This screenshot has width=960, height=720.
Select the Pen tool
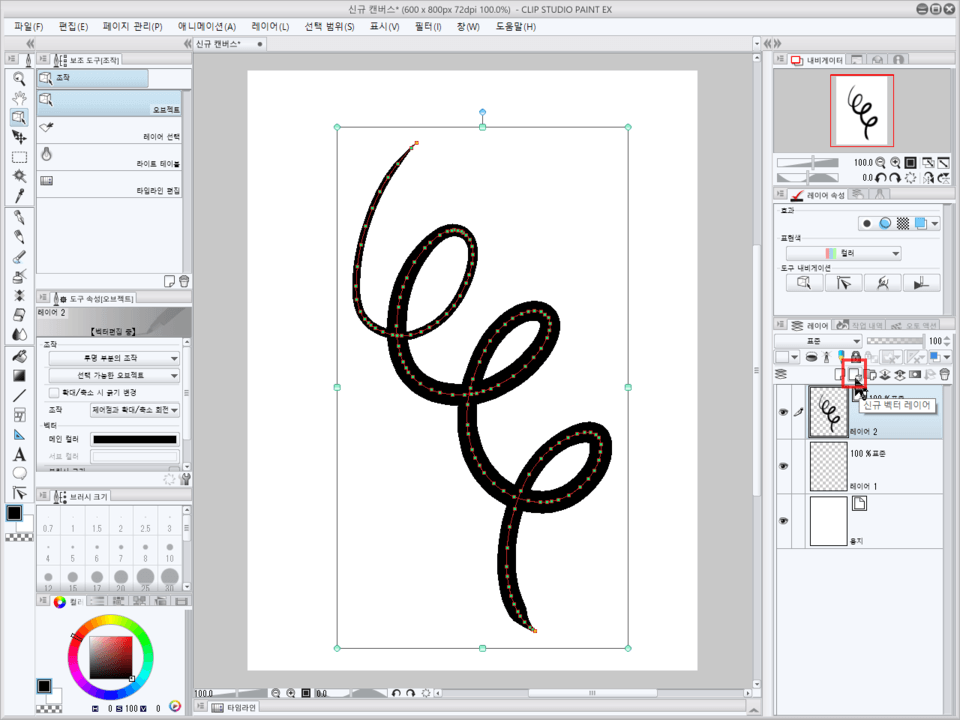(x=19, y=218)
